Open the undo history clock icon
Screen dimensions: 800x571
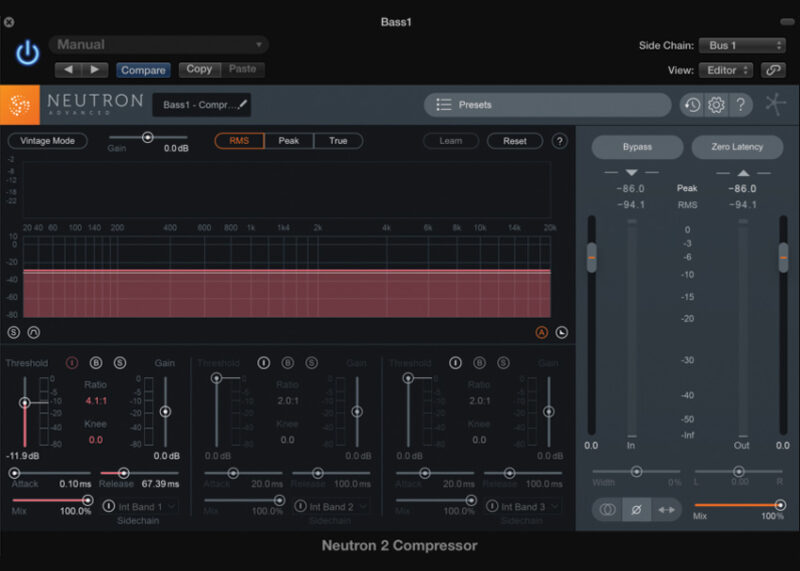click(692, 105)
